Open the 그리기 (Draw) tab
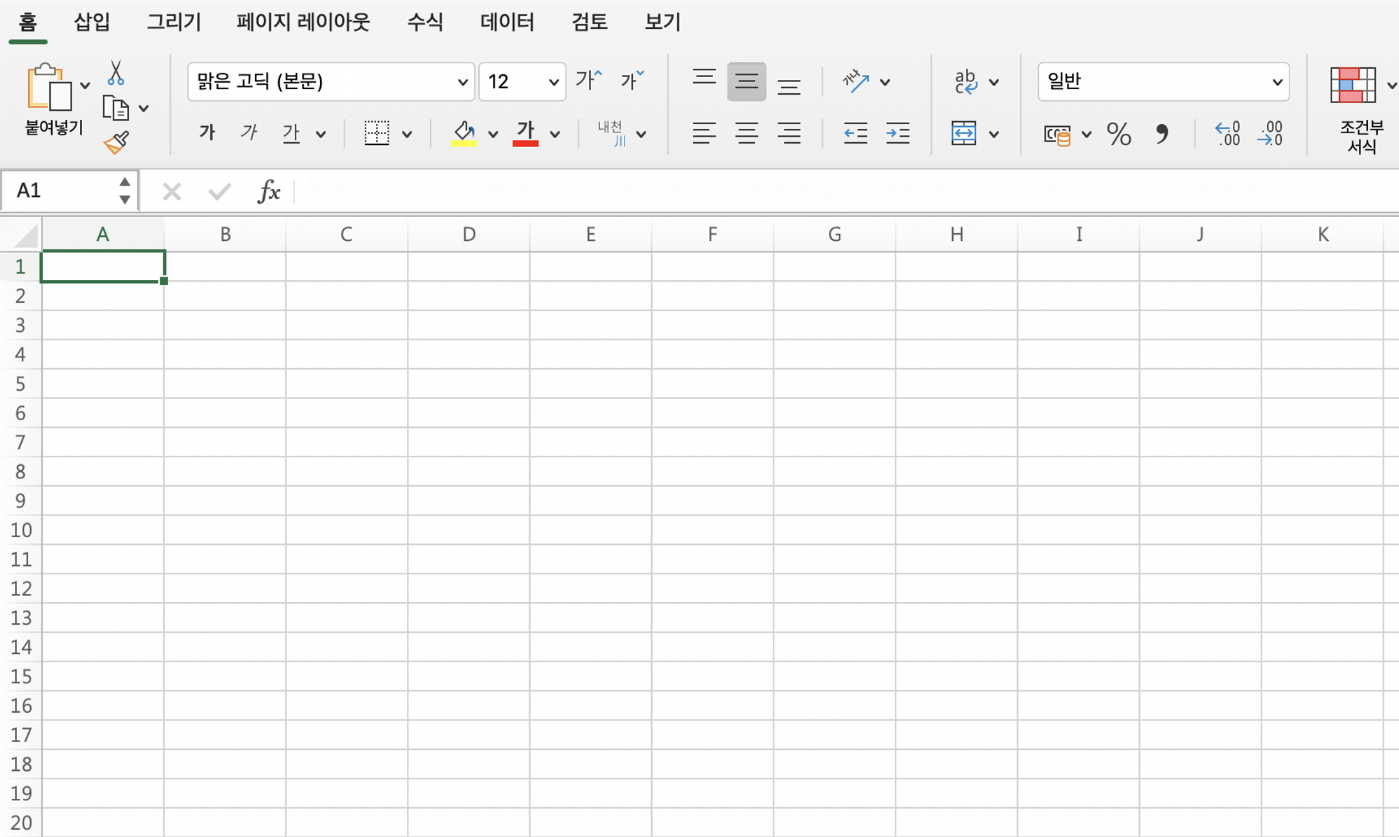Image resolution: width=1399 pixels, height=837 pixels. point(174,21)
